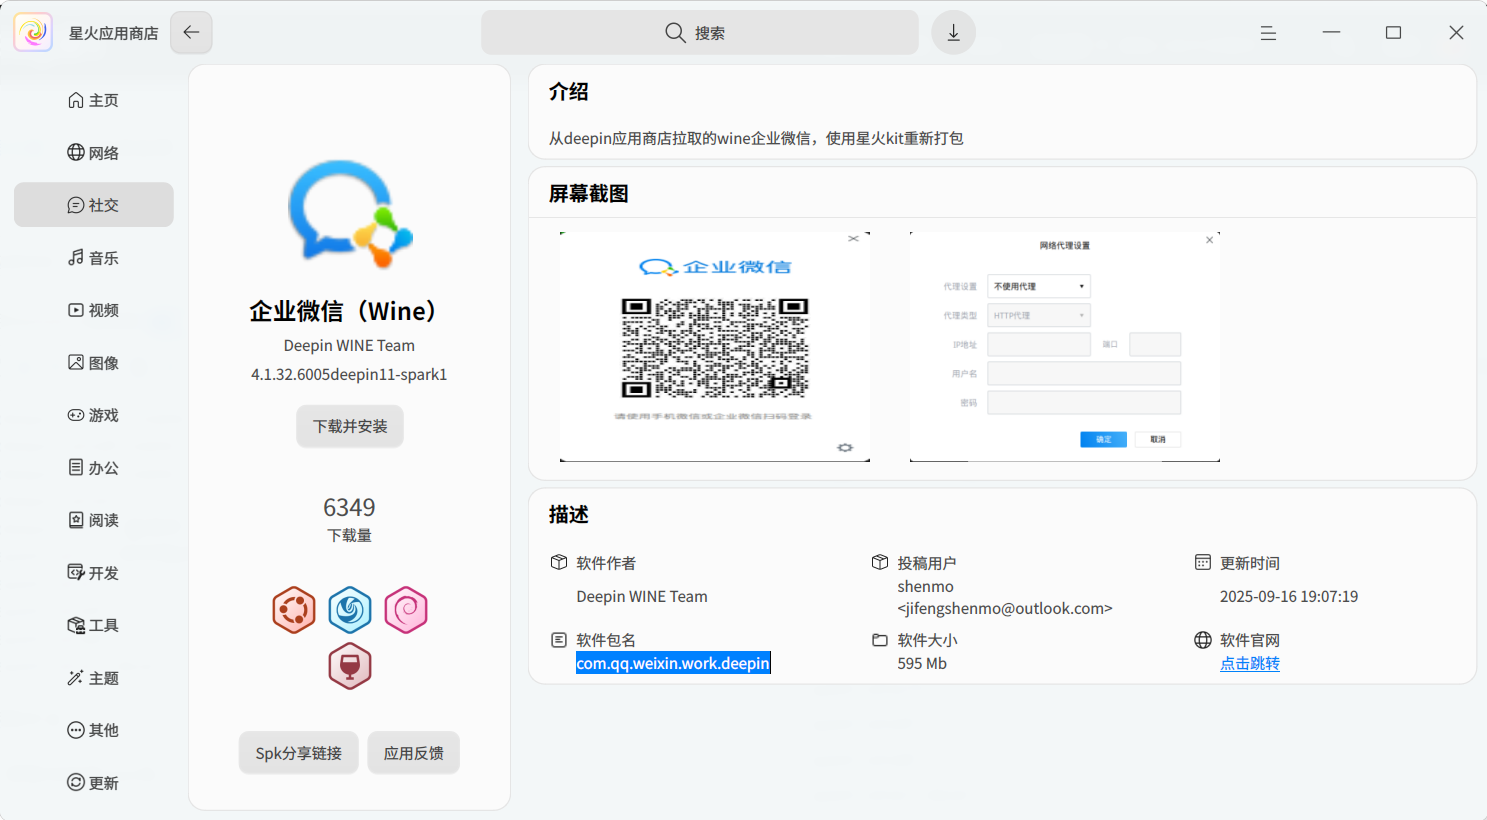Click the 企业微信 app icon
The width and height of the screenshot is (1487, 820).
coord(350,214)
